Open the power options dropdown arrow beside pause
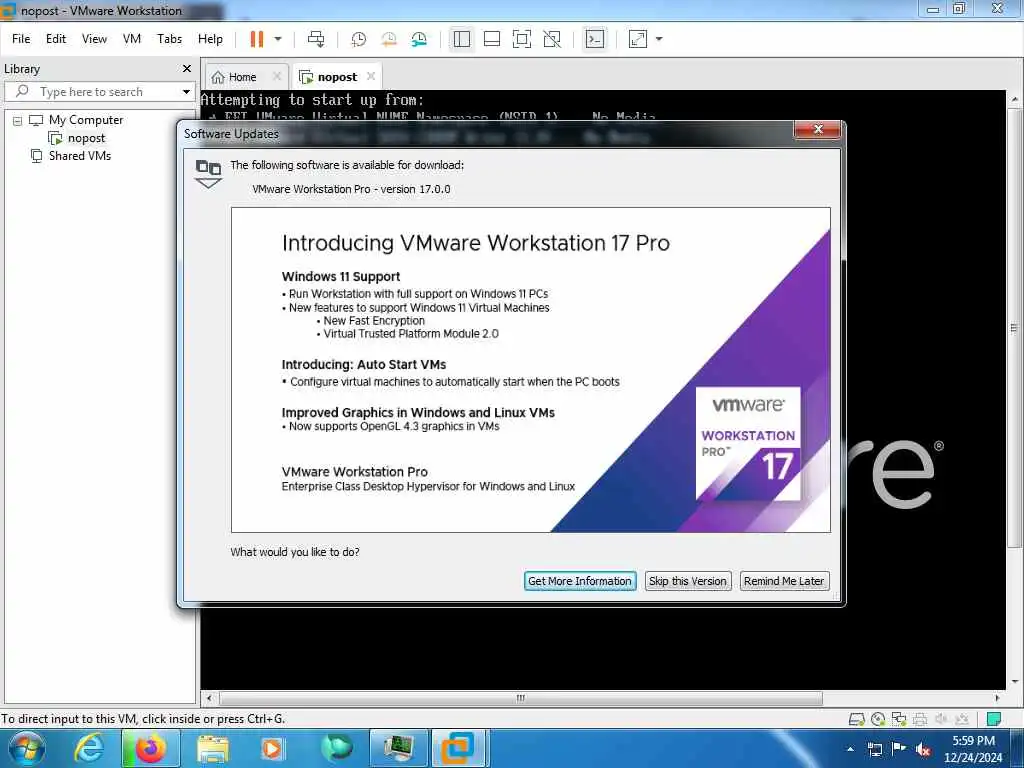The width and height of the screenshot is (1024, 768). pyautogui.click(x=278, y=39)
